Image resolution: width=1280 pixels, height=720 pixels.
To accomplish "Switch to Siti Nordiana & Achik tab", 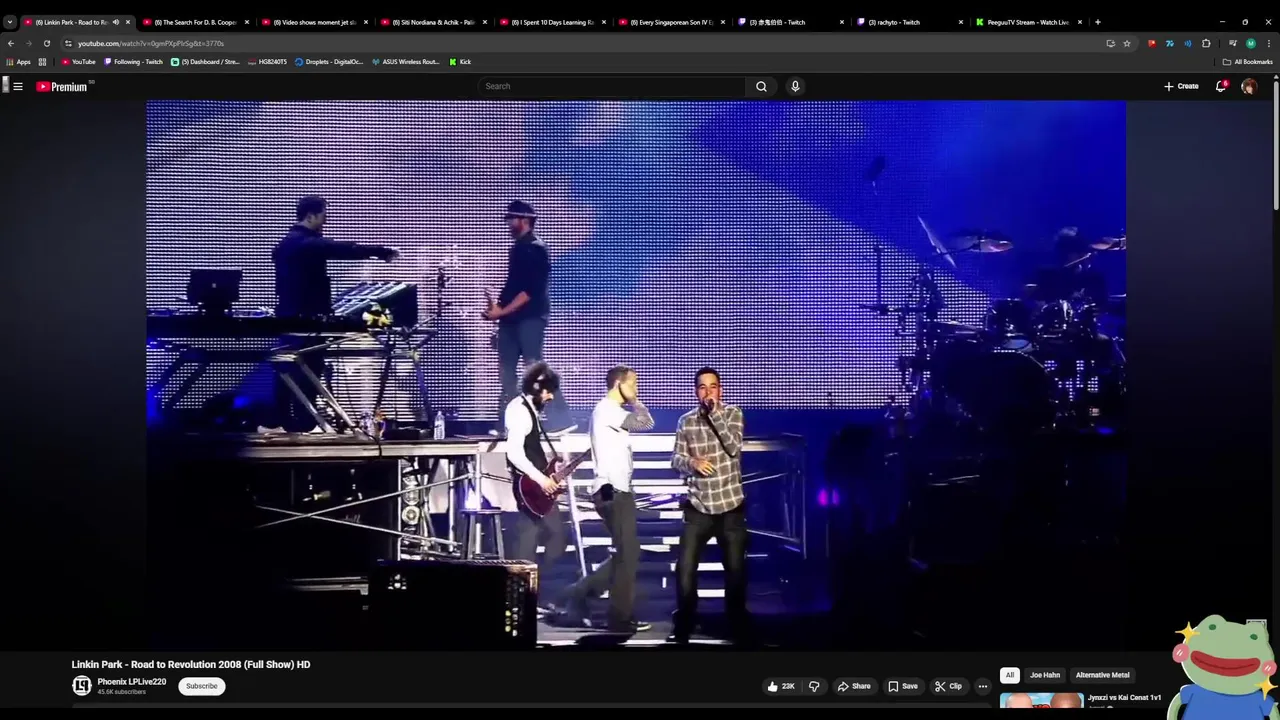I will [433, 22].
